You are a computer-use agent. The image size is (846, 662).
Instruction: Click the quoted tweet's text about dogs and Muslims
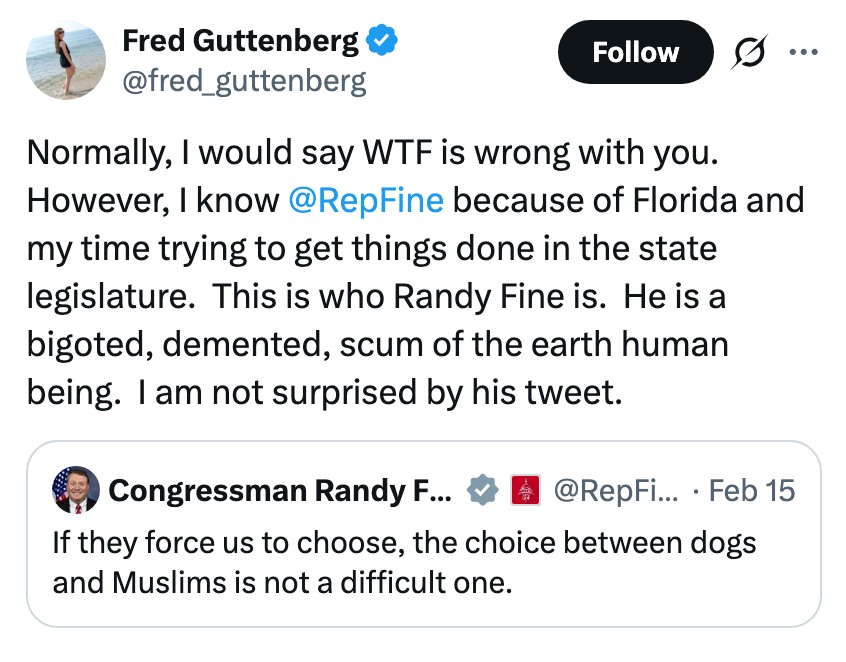coord(400,562)
